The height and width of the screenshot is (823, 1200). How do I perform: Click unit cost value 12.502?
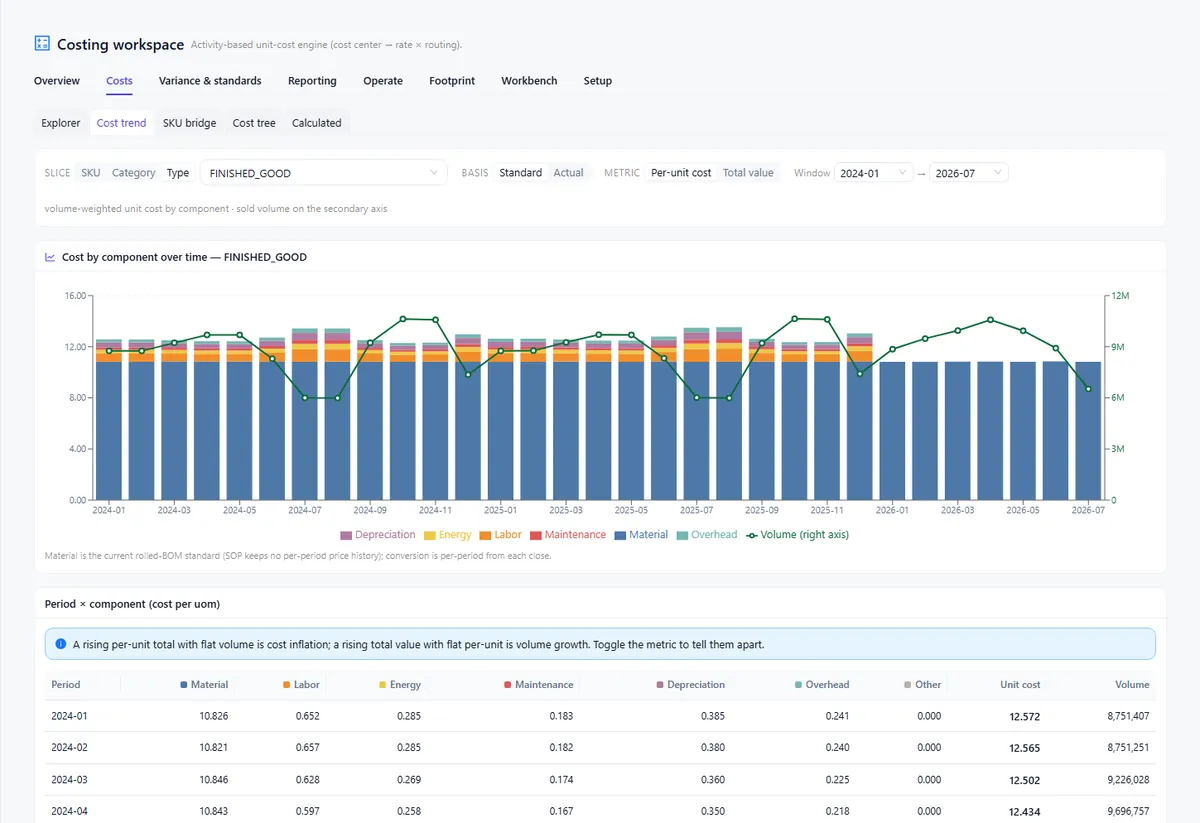tap(1024, 780)
